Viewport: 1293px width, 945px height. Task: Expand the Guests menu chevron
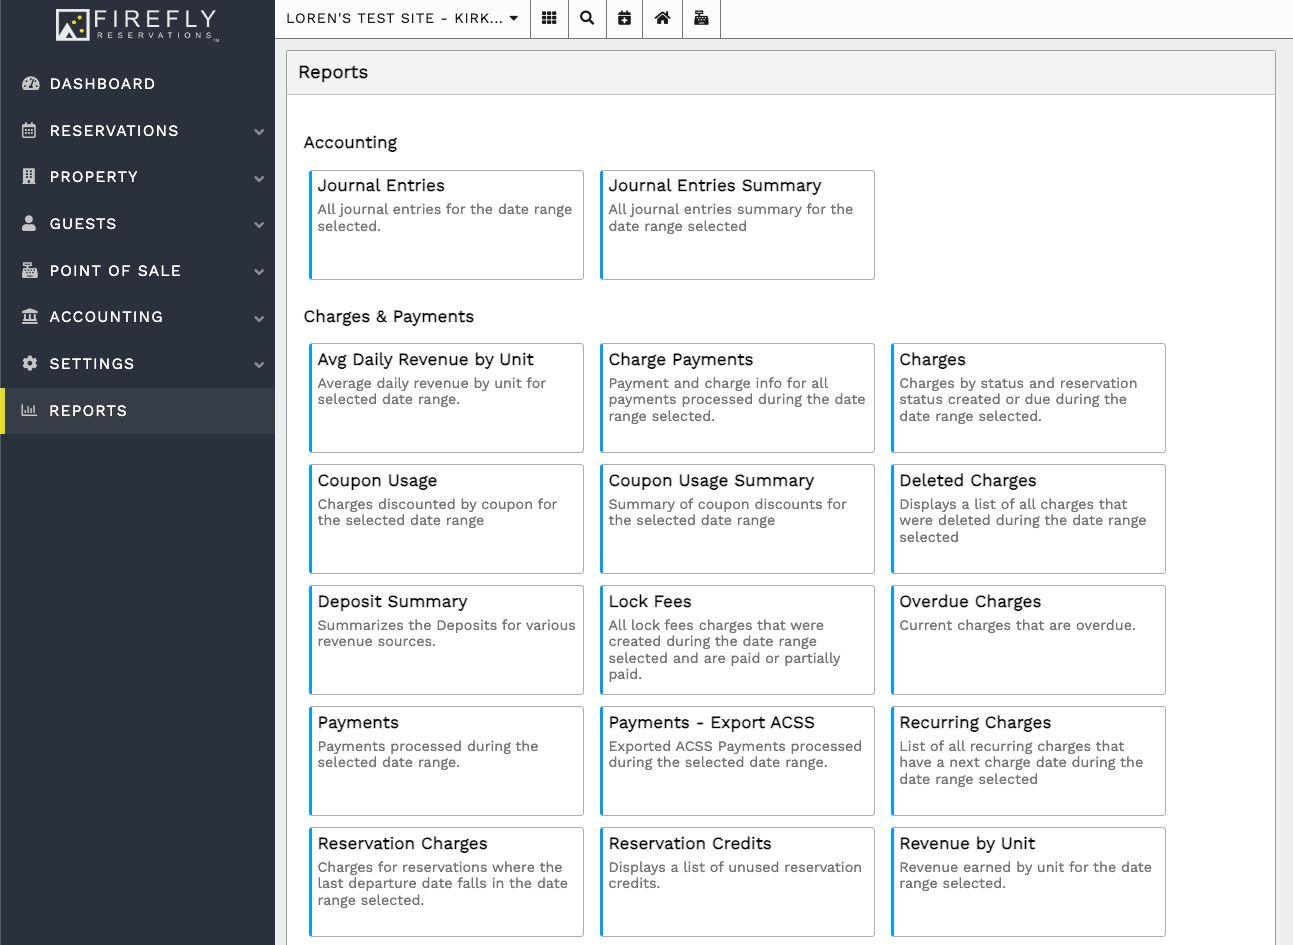259,225
